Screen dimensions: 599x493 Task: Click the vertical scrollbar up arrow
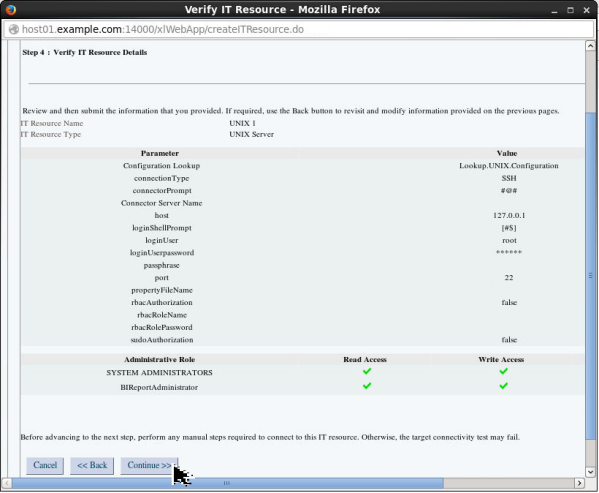click(x=590, y=46)
